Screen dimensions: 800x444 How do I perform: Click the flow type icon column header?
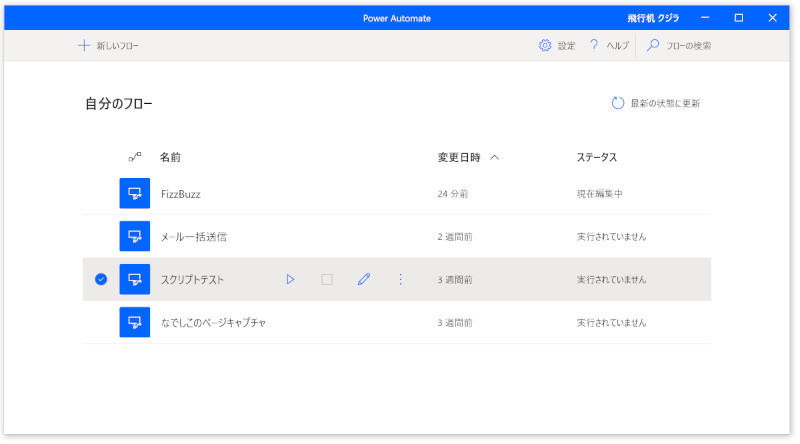pyautogui.click(x=135, y=157)
